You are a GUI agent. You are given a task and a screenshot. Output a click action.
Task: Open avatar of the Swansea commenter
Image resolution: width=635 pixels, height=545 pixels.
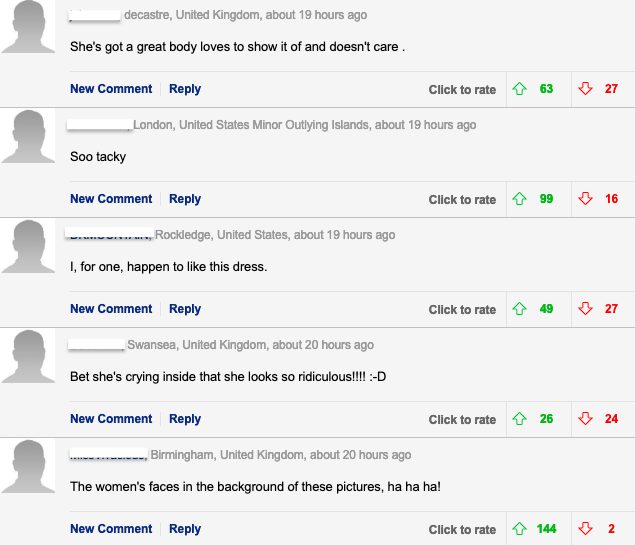pyautogui.click(x=29, y=356)
